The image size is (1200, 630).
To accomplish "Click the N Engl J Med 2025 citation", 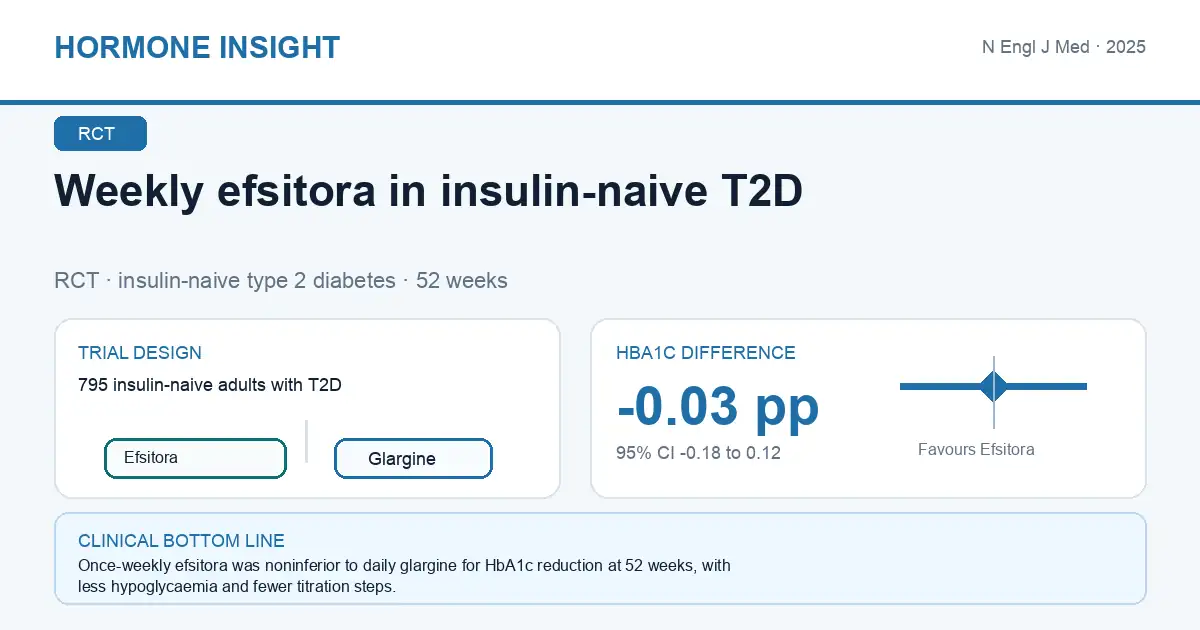I will point(1063,47).
